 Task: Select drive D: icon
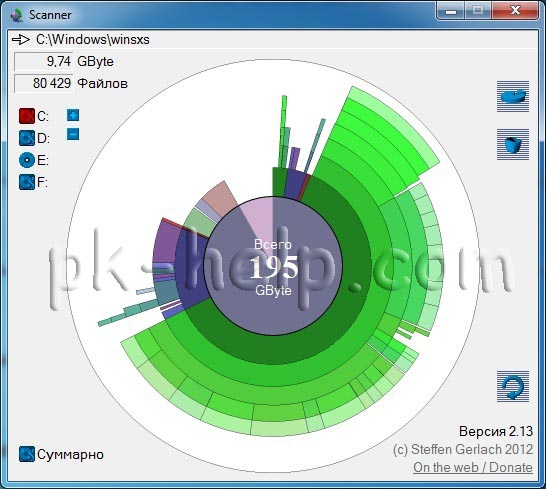(x=27, y=138)
